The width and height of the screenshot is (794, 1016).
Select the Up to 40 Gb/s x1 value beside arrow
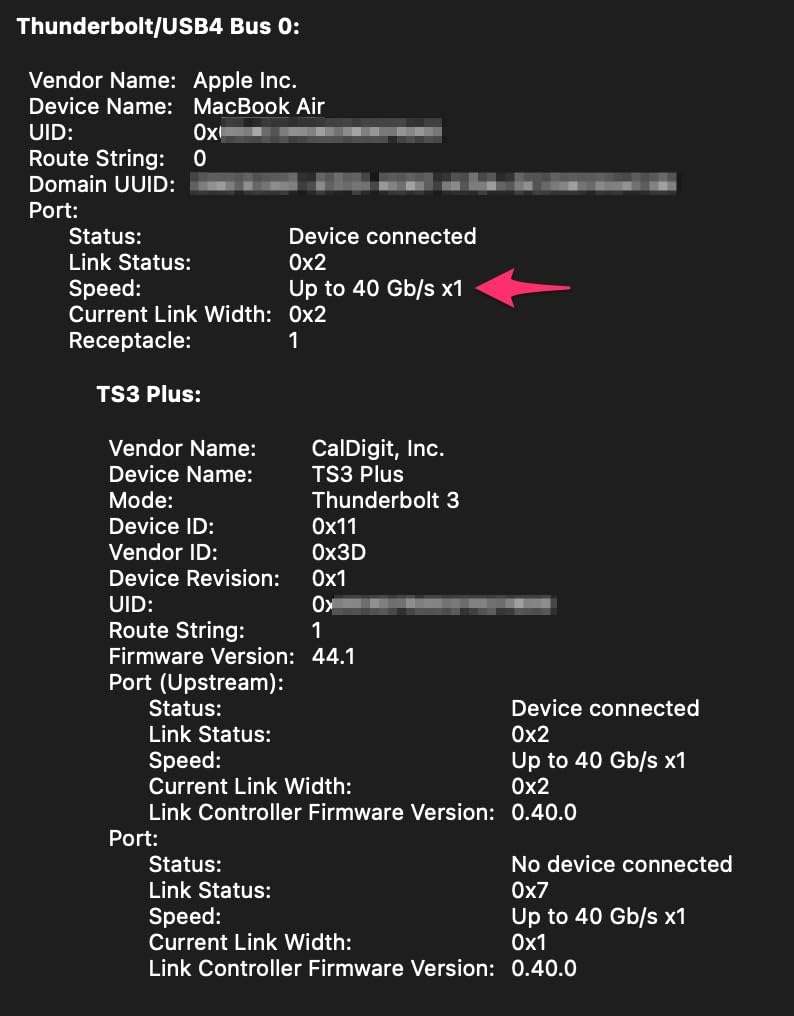click(376, 288)
